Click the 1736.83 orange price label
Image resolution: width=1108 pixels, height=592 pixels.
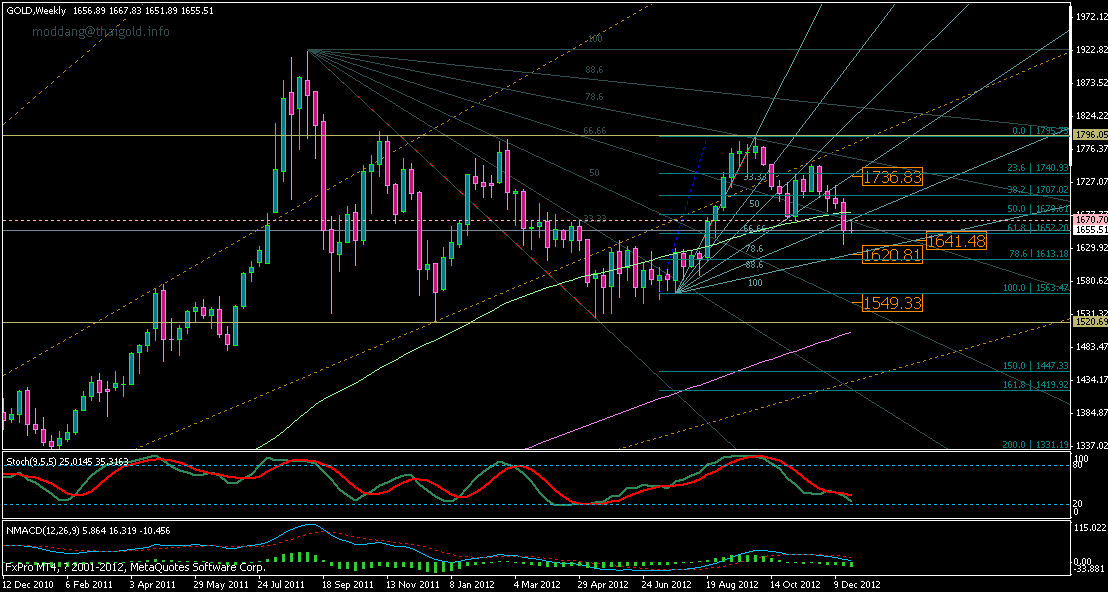pos(892,177)
